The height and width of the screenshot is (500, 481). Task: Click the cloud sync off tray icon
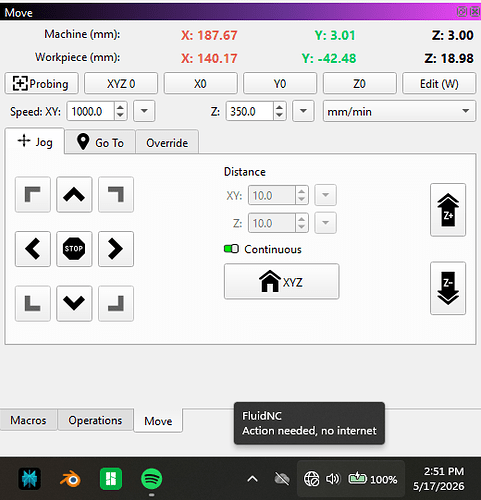[x=282, y=479]
